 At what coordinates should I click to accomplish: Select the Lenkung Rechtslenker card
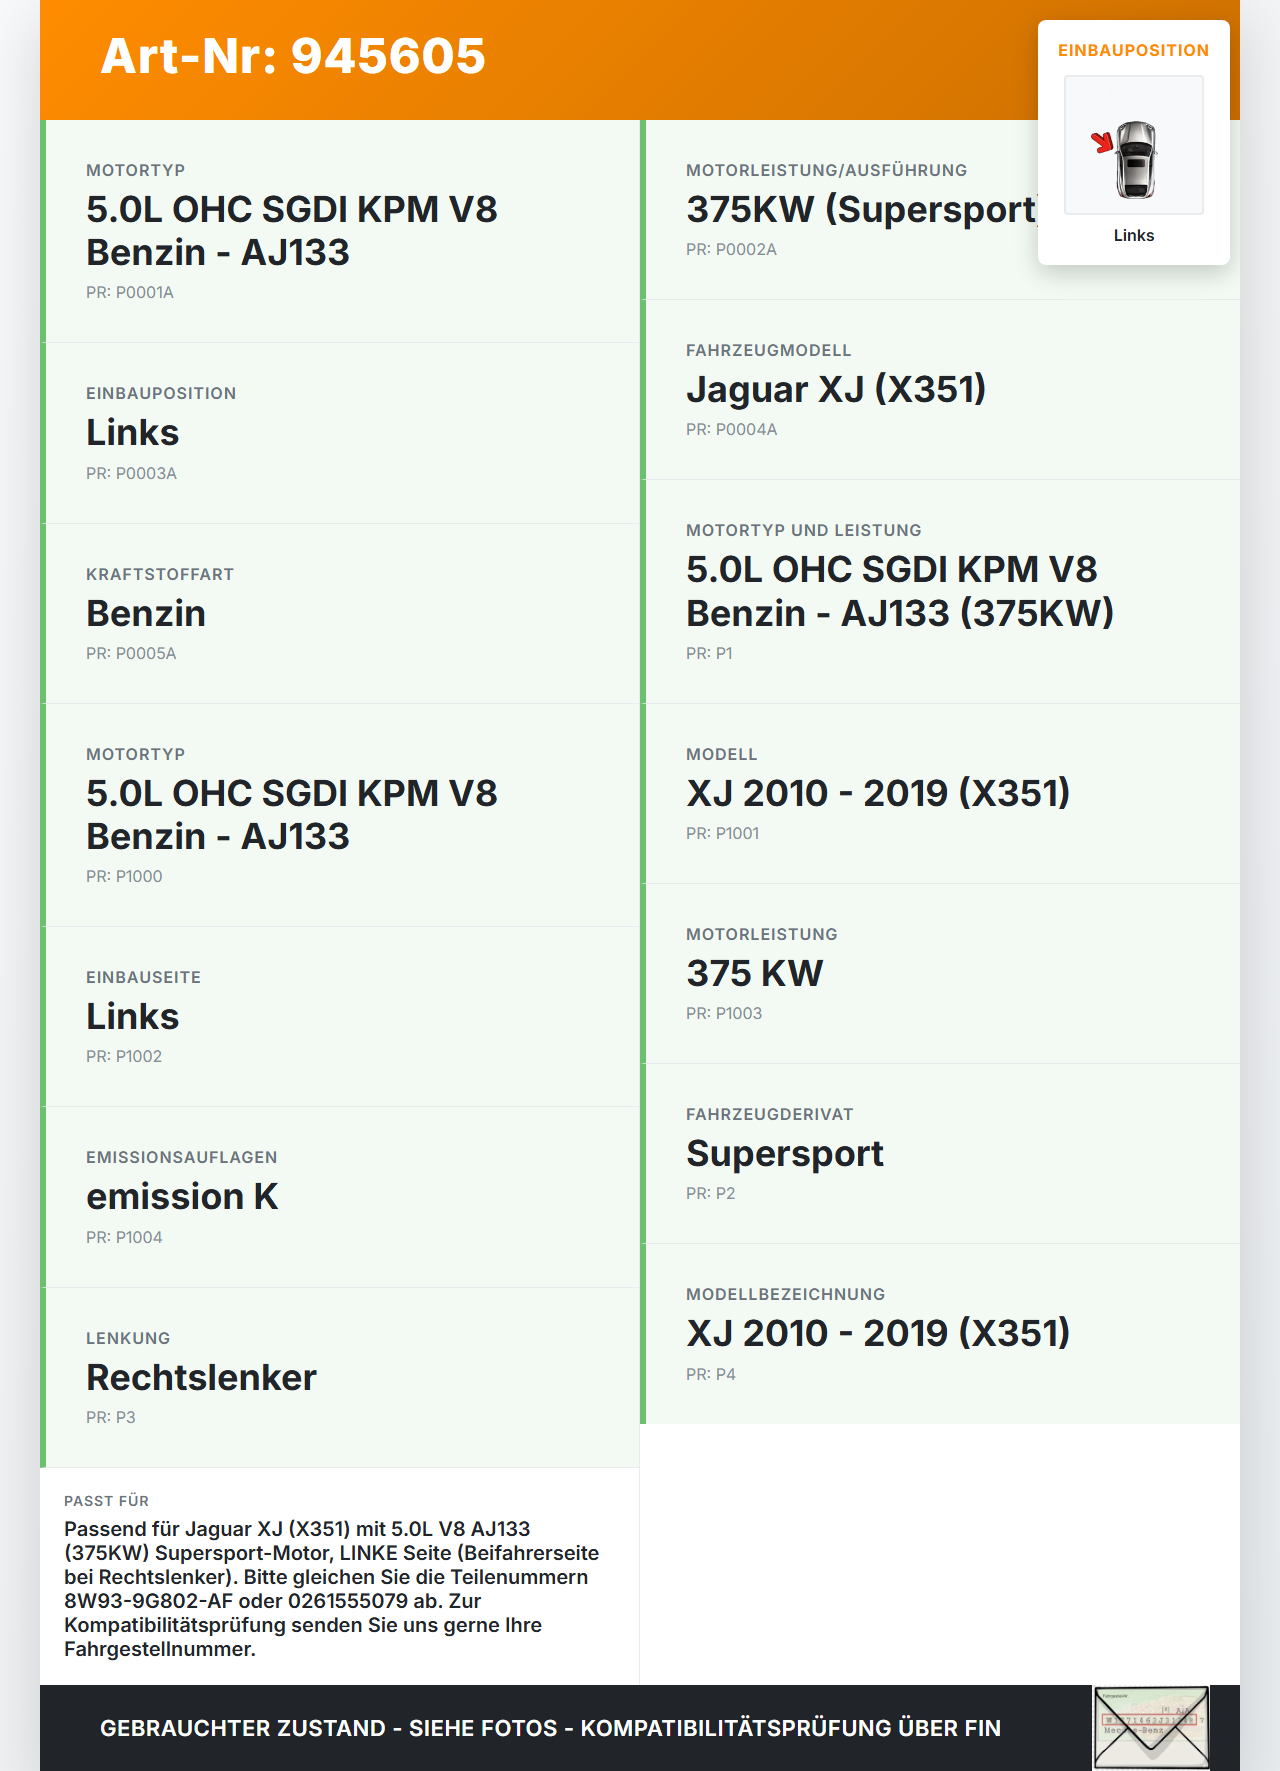click(340, 1378)
